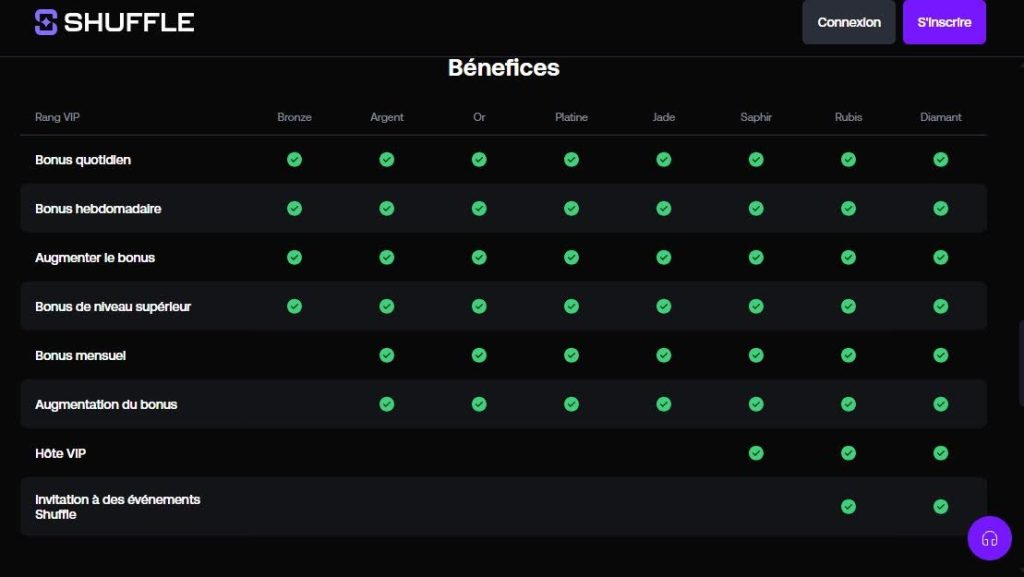Viewport: 1024px width, 577px height.
Task: Click the Bonus mensuel row label
Action: [x=80, y=355]
